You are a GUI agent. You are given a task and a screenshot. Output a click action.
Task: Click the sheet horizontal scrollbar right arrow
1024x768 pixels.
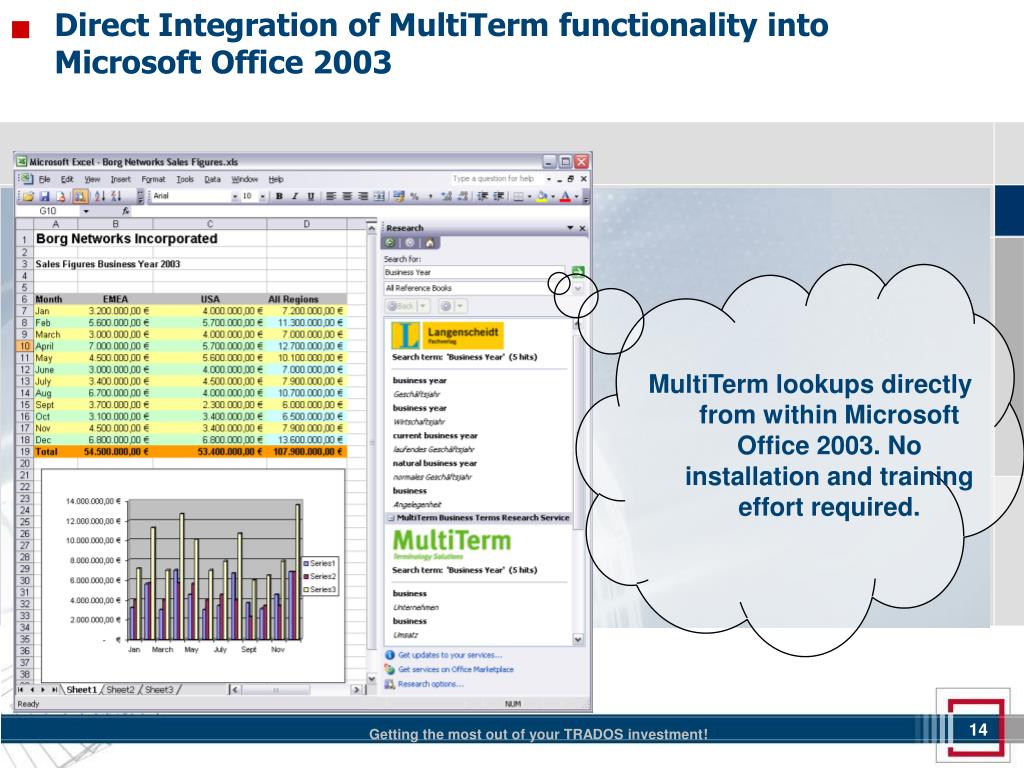tap(356, 690)
